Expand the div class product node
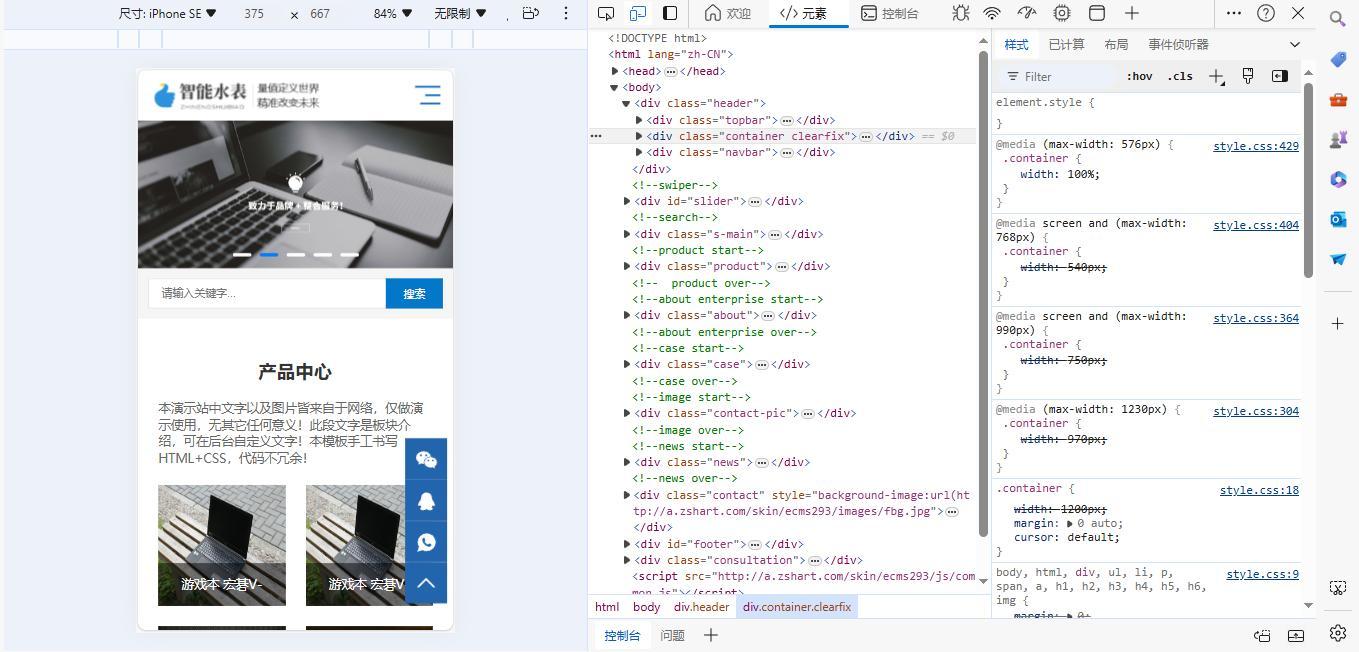 pos(627,266)
